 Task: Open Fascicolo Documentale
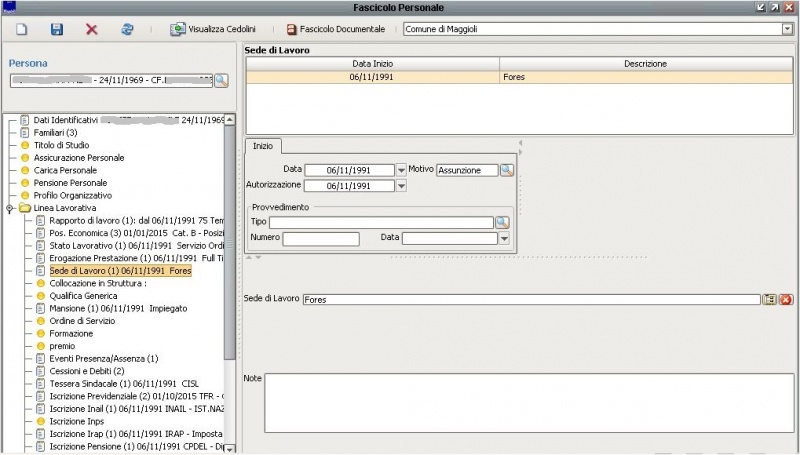[x=336, y=30]
